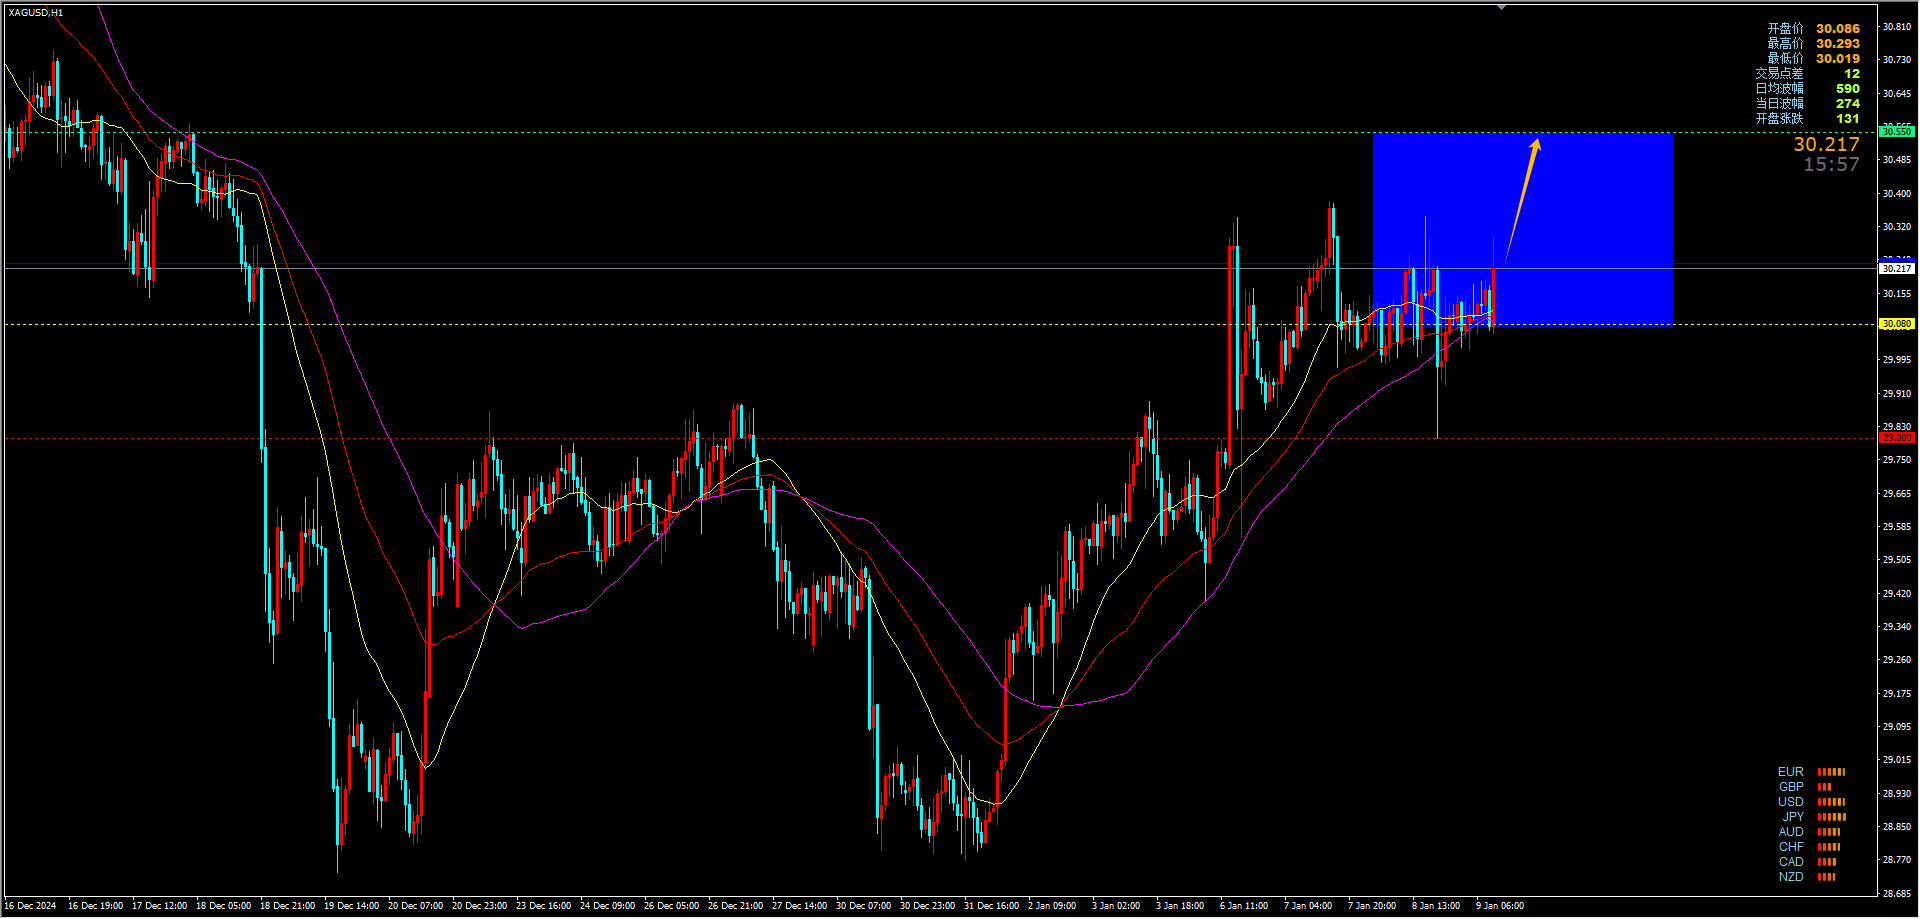Screen dimensions: 1920x919
Task: Click the 26 Dec 05:00 time axis label
Action: pyautogui.click(x=671, y=906)
